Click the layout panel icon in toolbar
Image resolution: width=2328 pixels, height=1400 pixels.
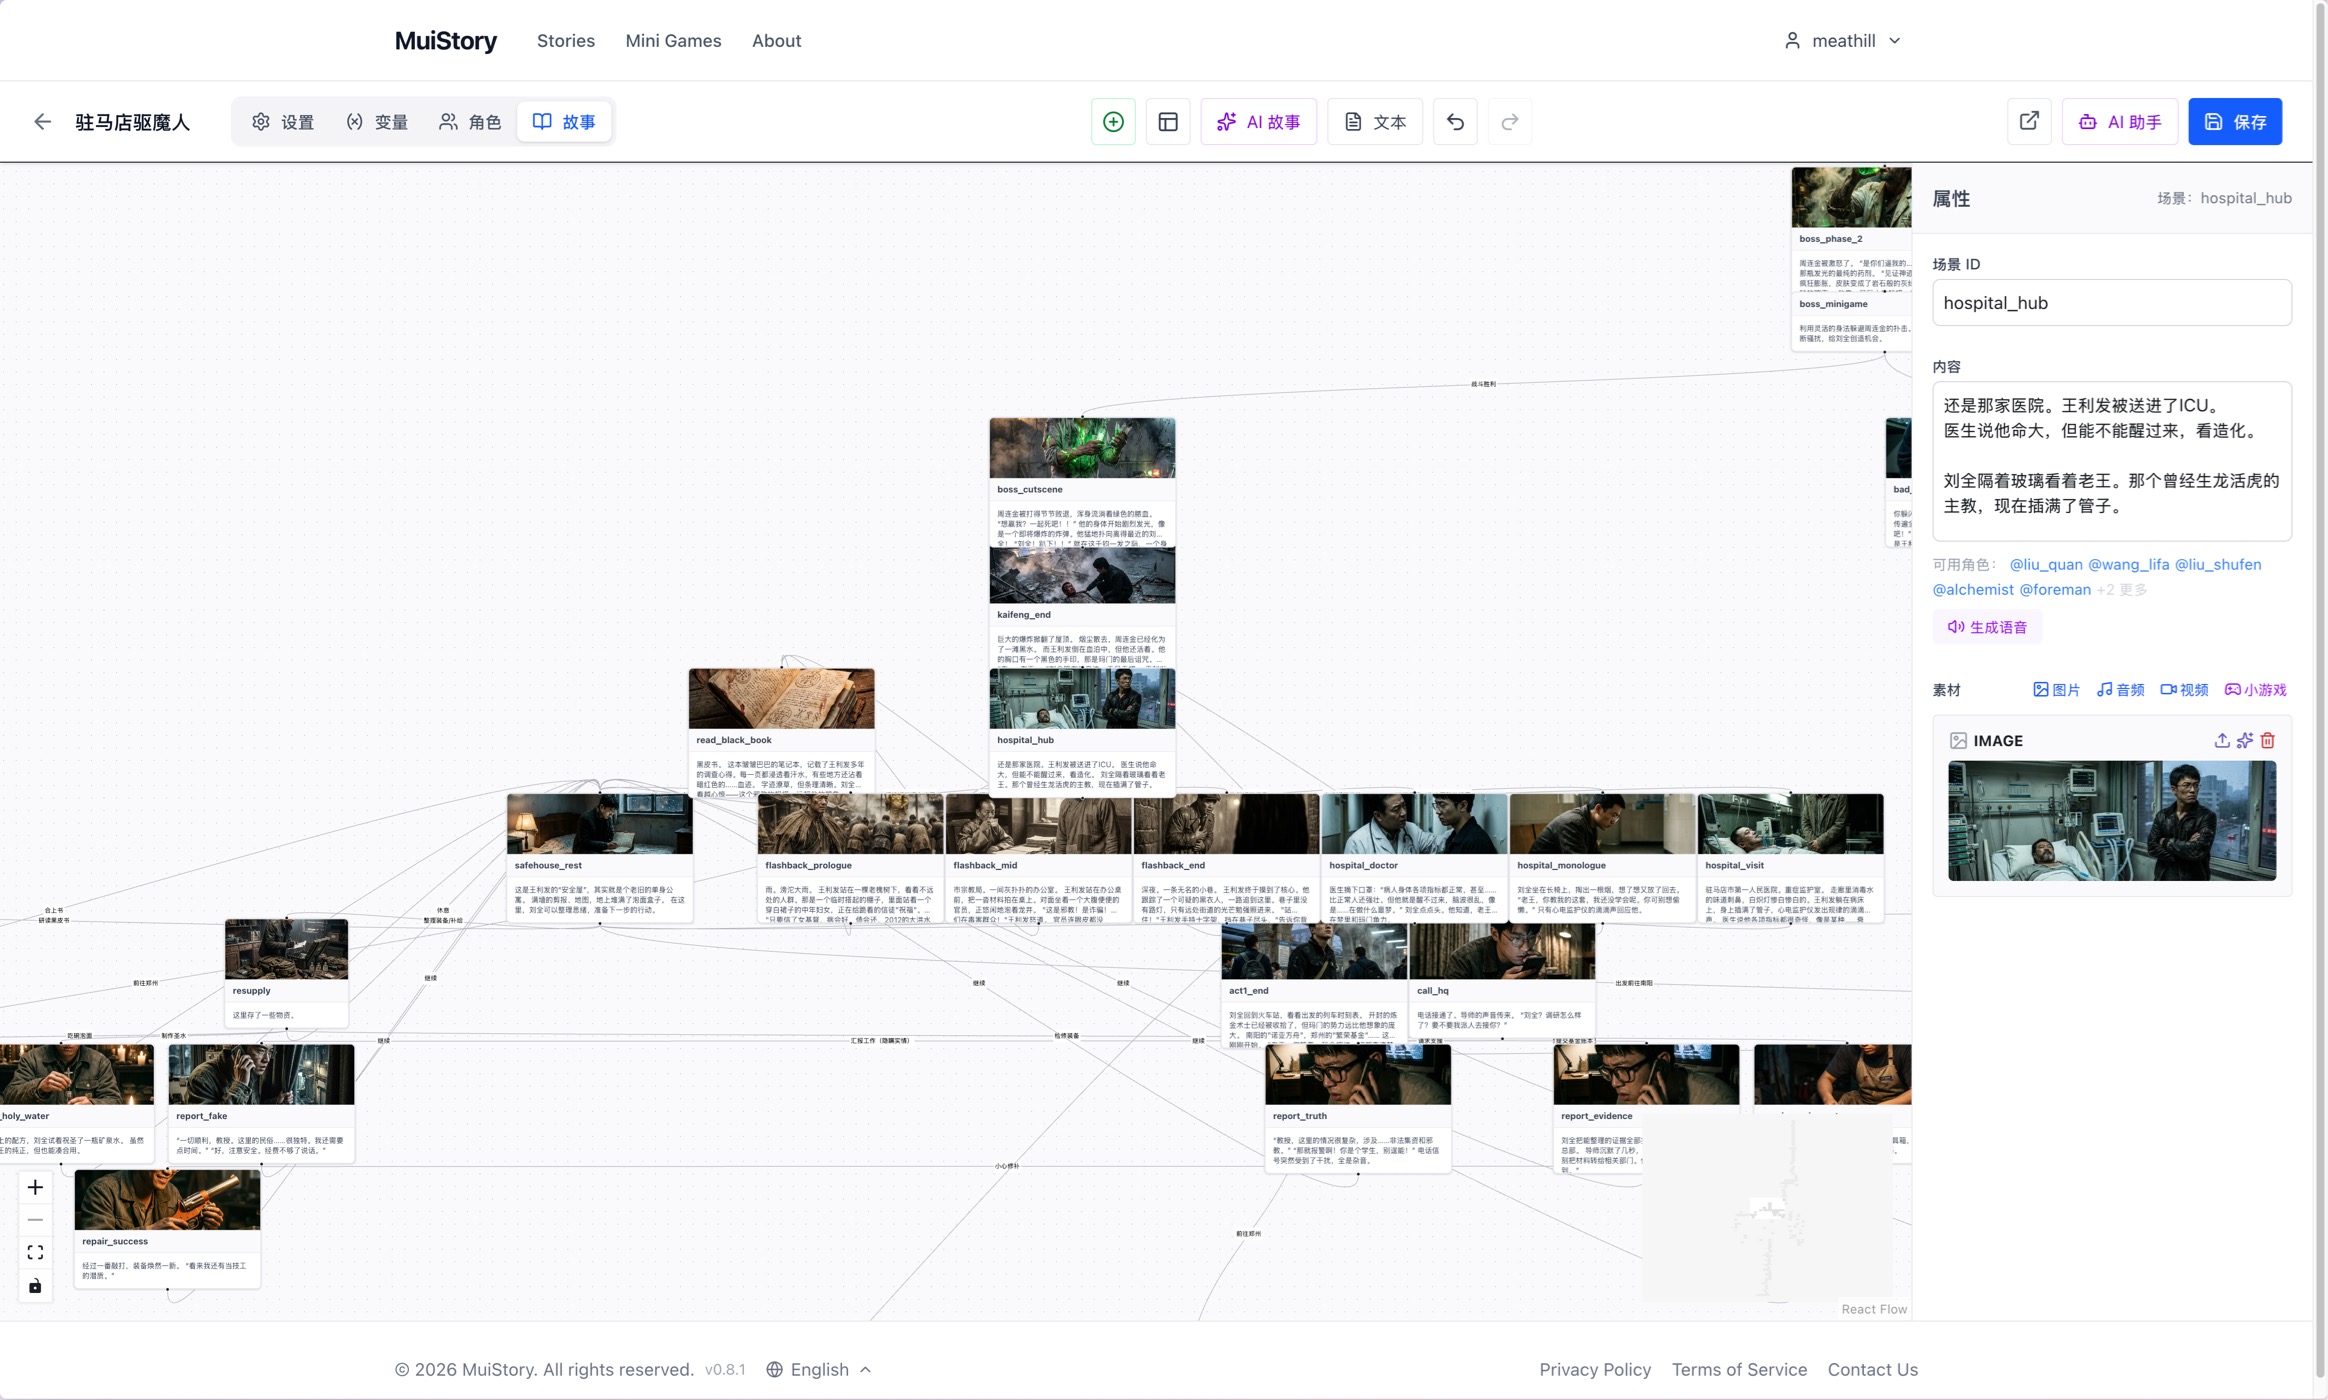tap(1168, 122)
